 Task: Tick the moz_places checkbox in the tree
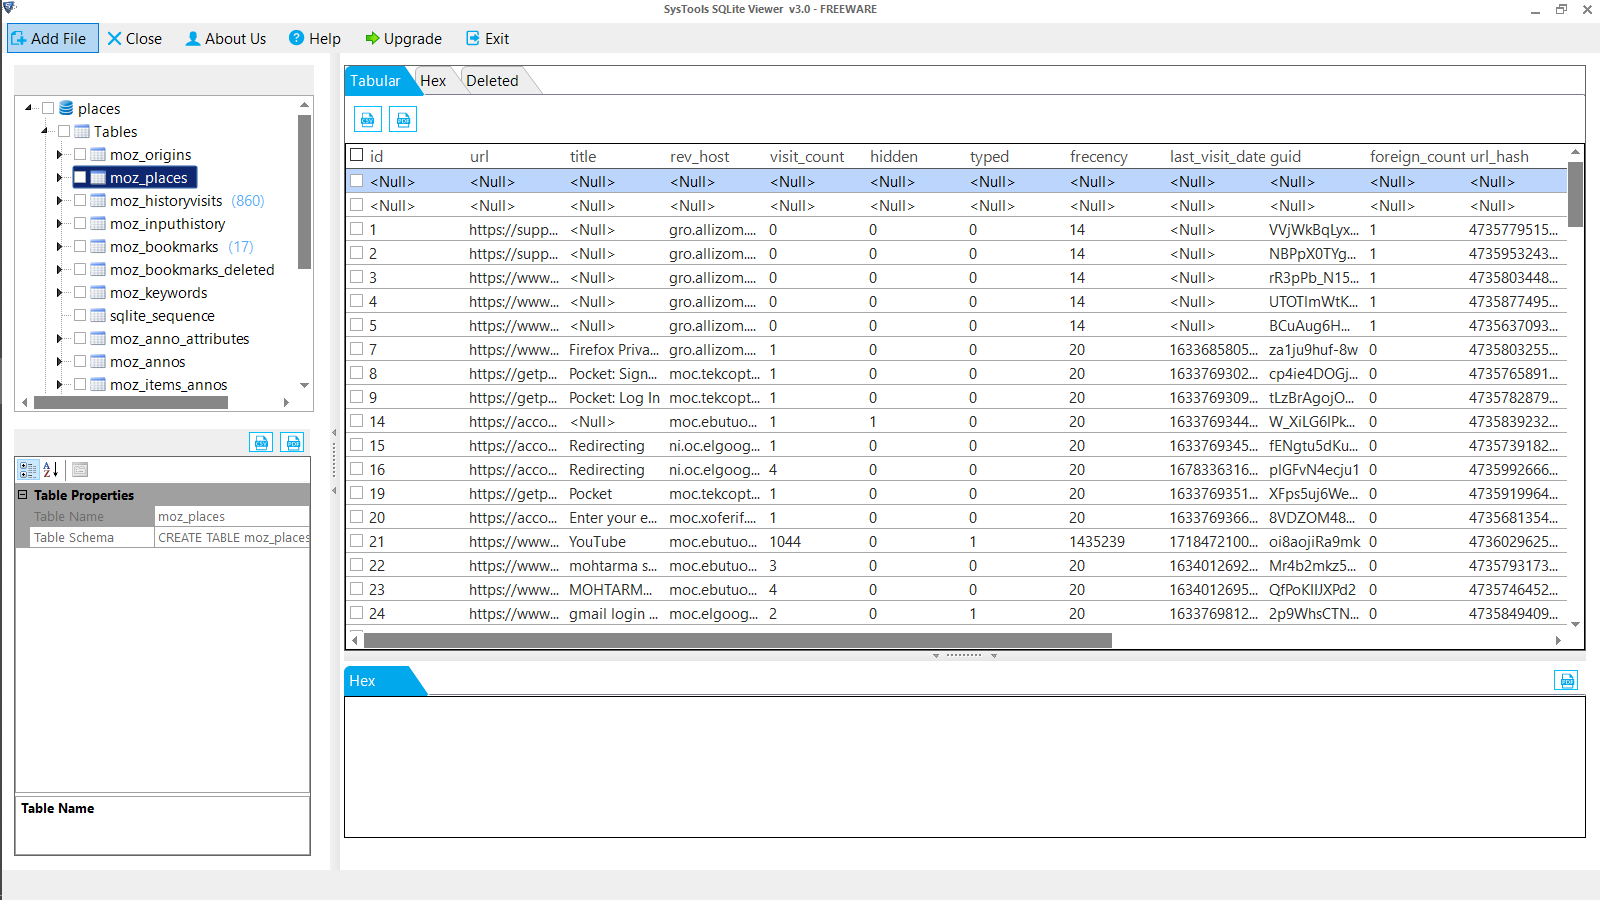[80, 177]
